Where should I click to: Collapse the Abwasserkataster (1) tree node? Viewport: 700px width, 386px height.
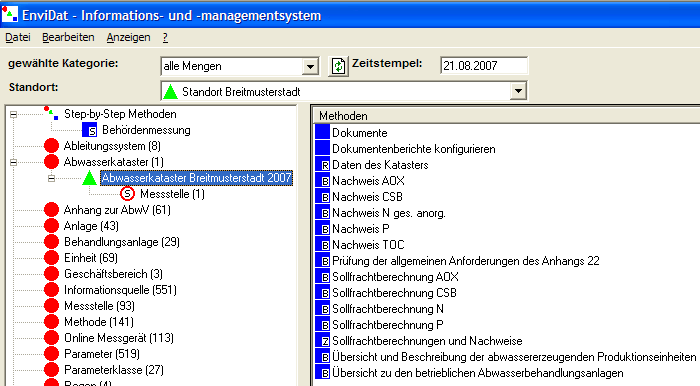(x=13, y=162)
